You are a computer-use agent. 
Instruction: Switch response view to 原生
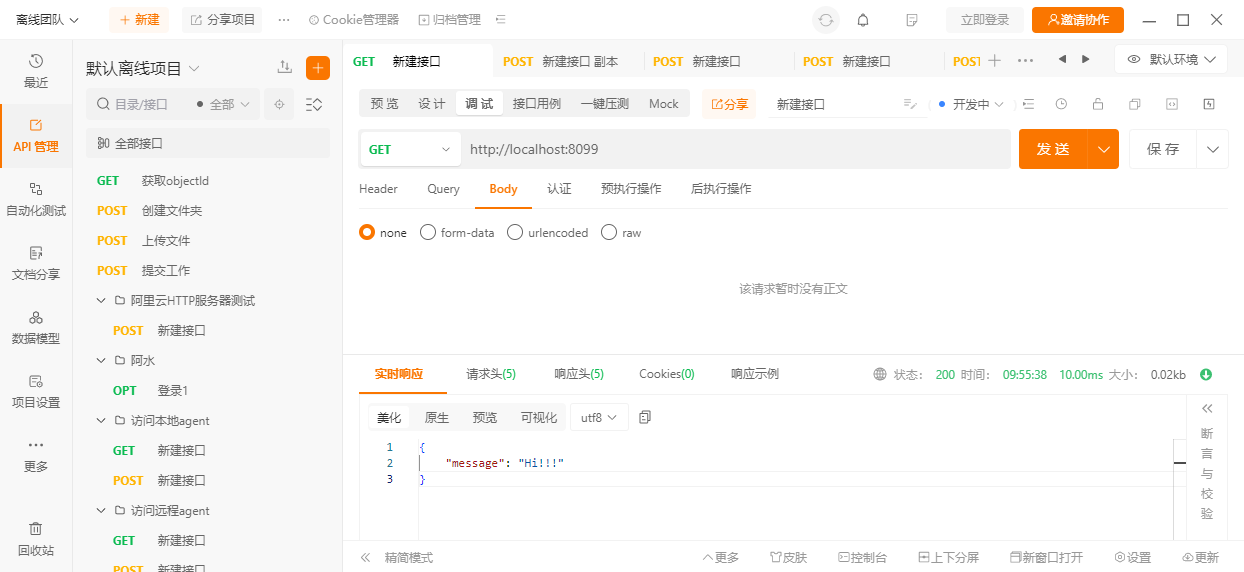click(437, 417)
